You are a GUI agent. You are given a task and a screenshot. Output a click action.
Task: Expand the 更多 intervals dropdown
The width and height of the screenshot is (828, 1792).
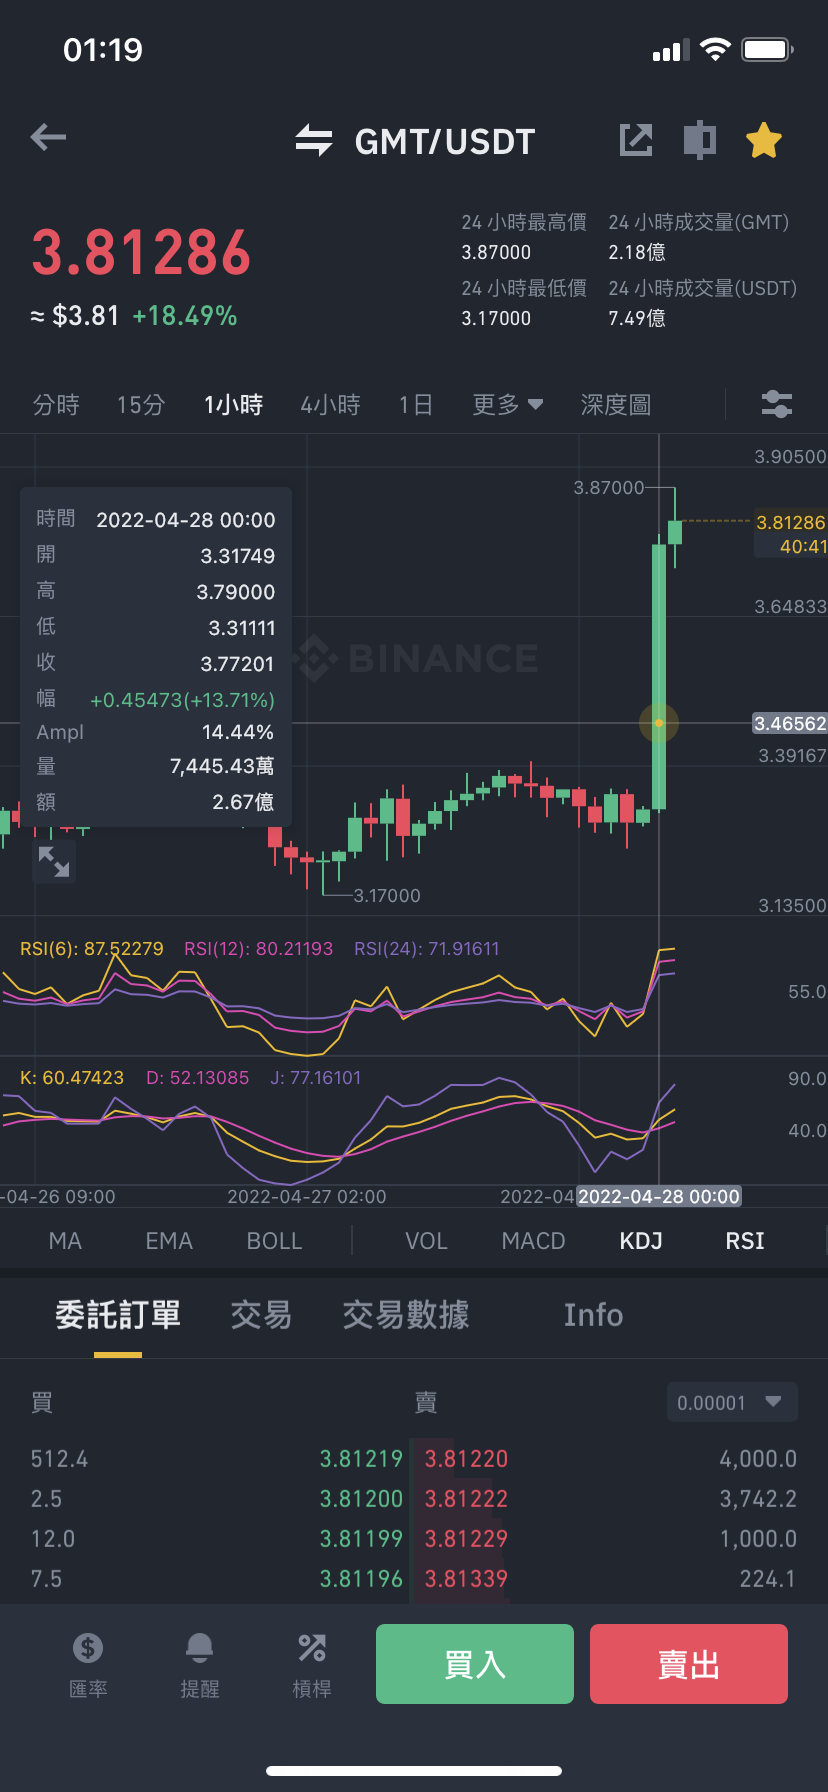pos(508,405)
